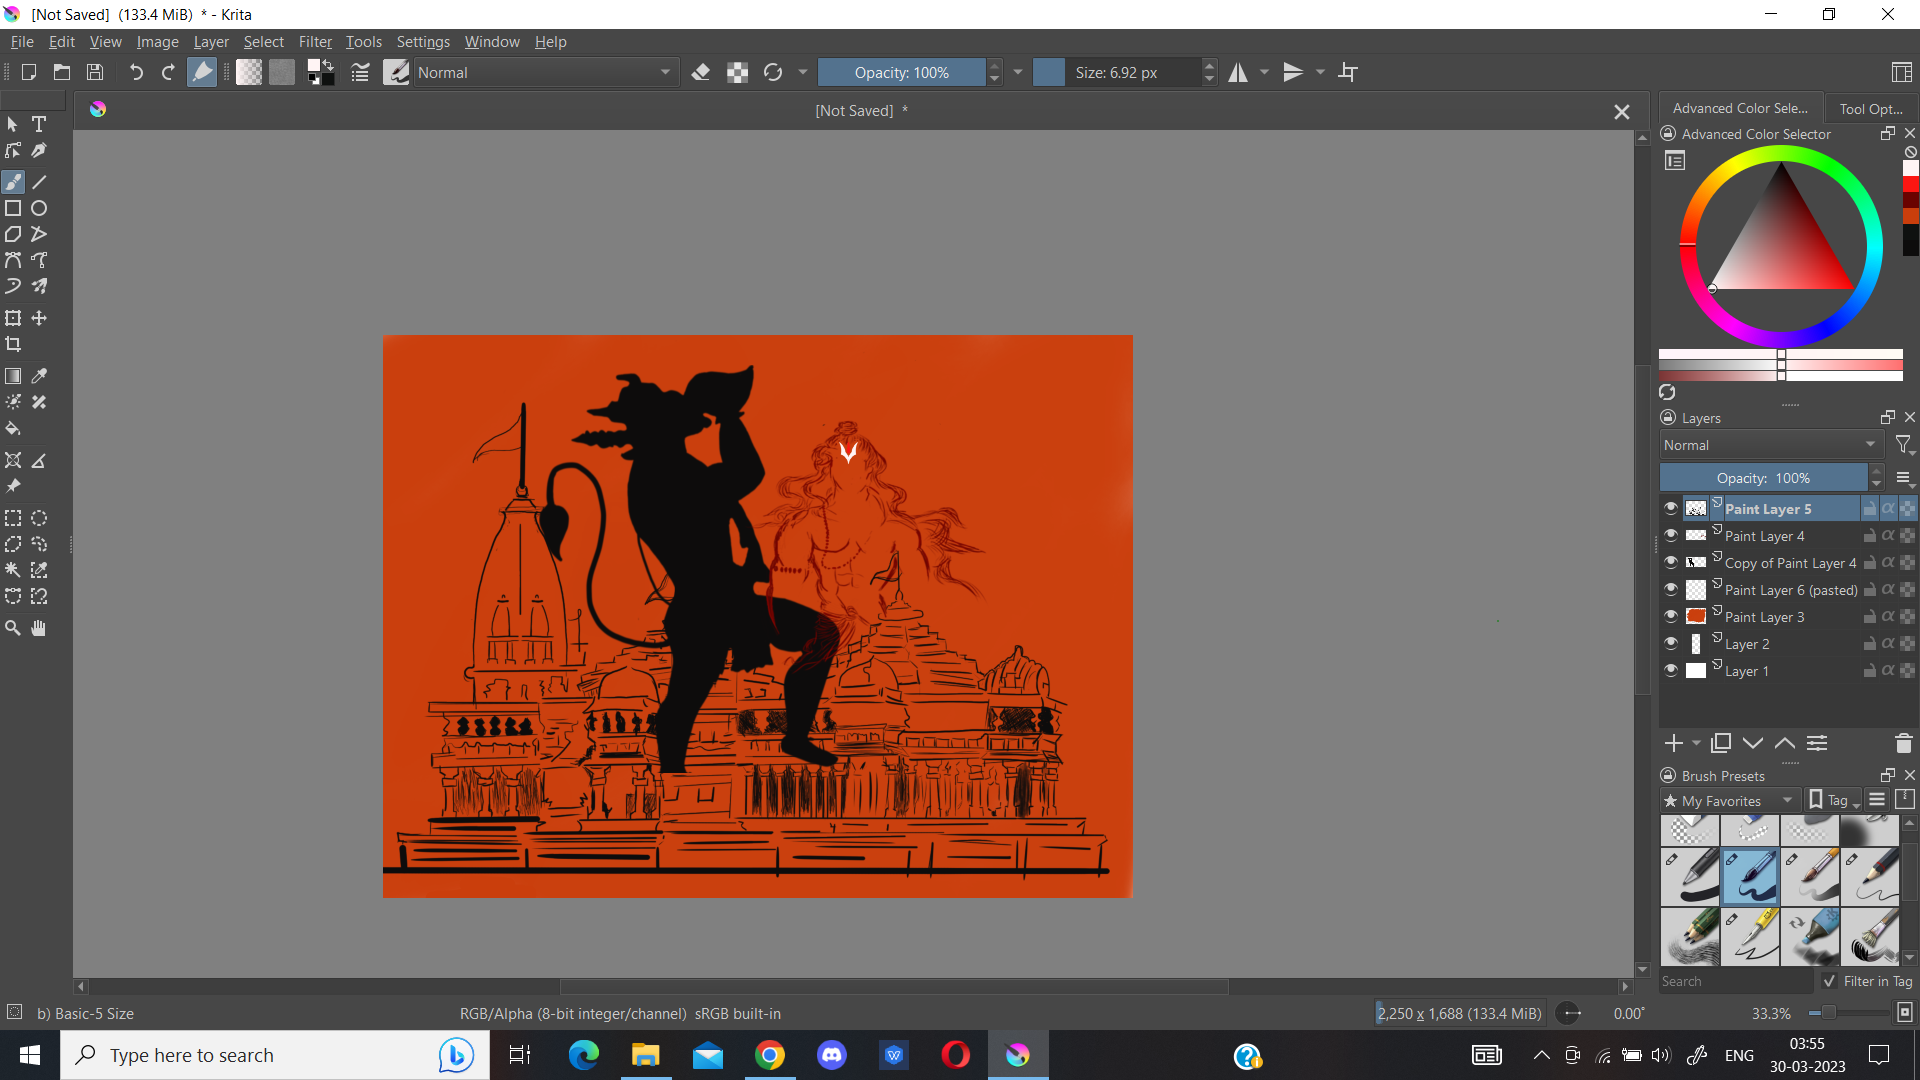Viewport: 1920px width, 1080px height.
Task: Delete the selected layer with trash icon
Action: [1903, 743]
